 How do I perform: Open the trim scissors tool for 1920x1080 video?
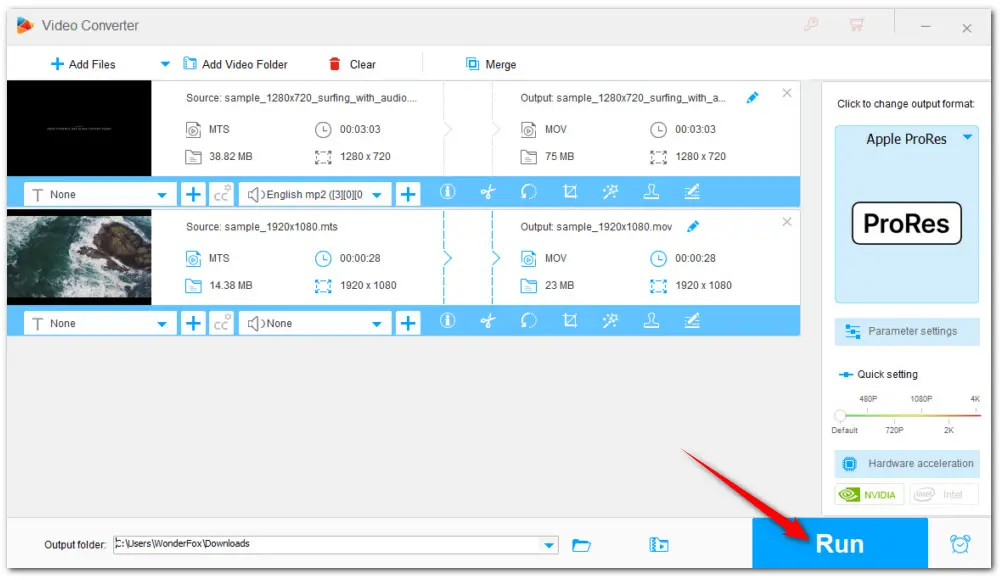488,321
